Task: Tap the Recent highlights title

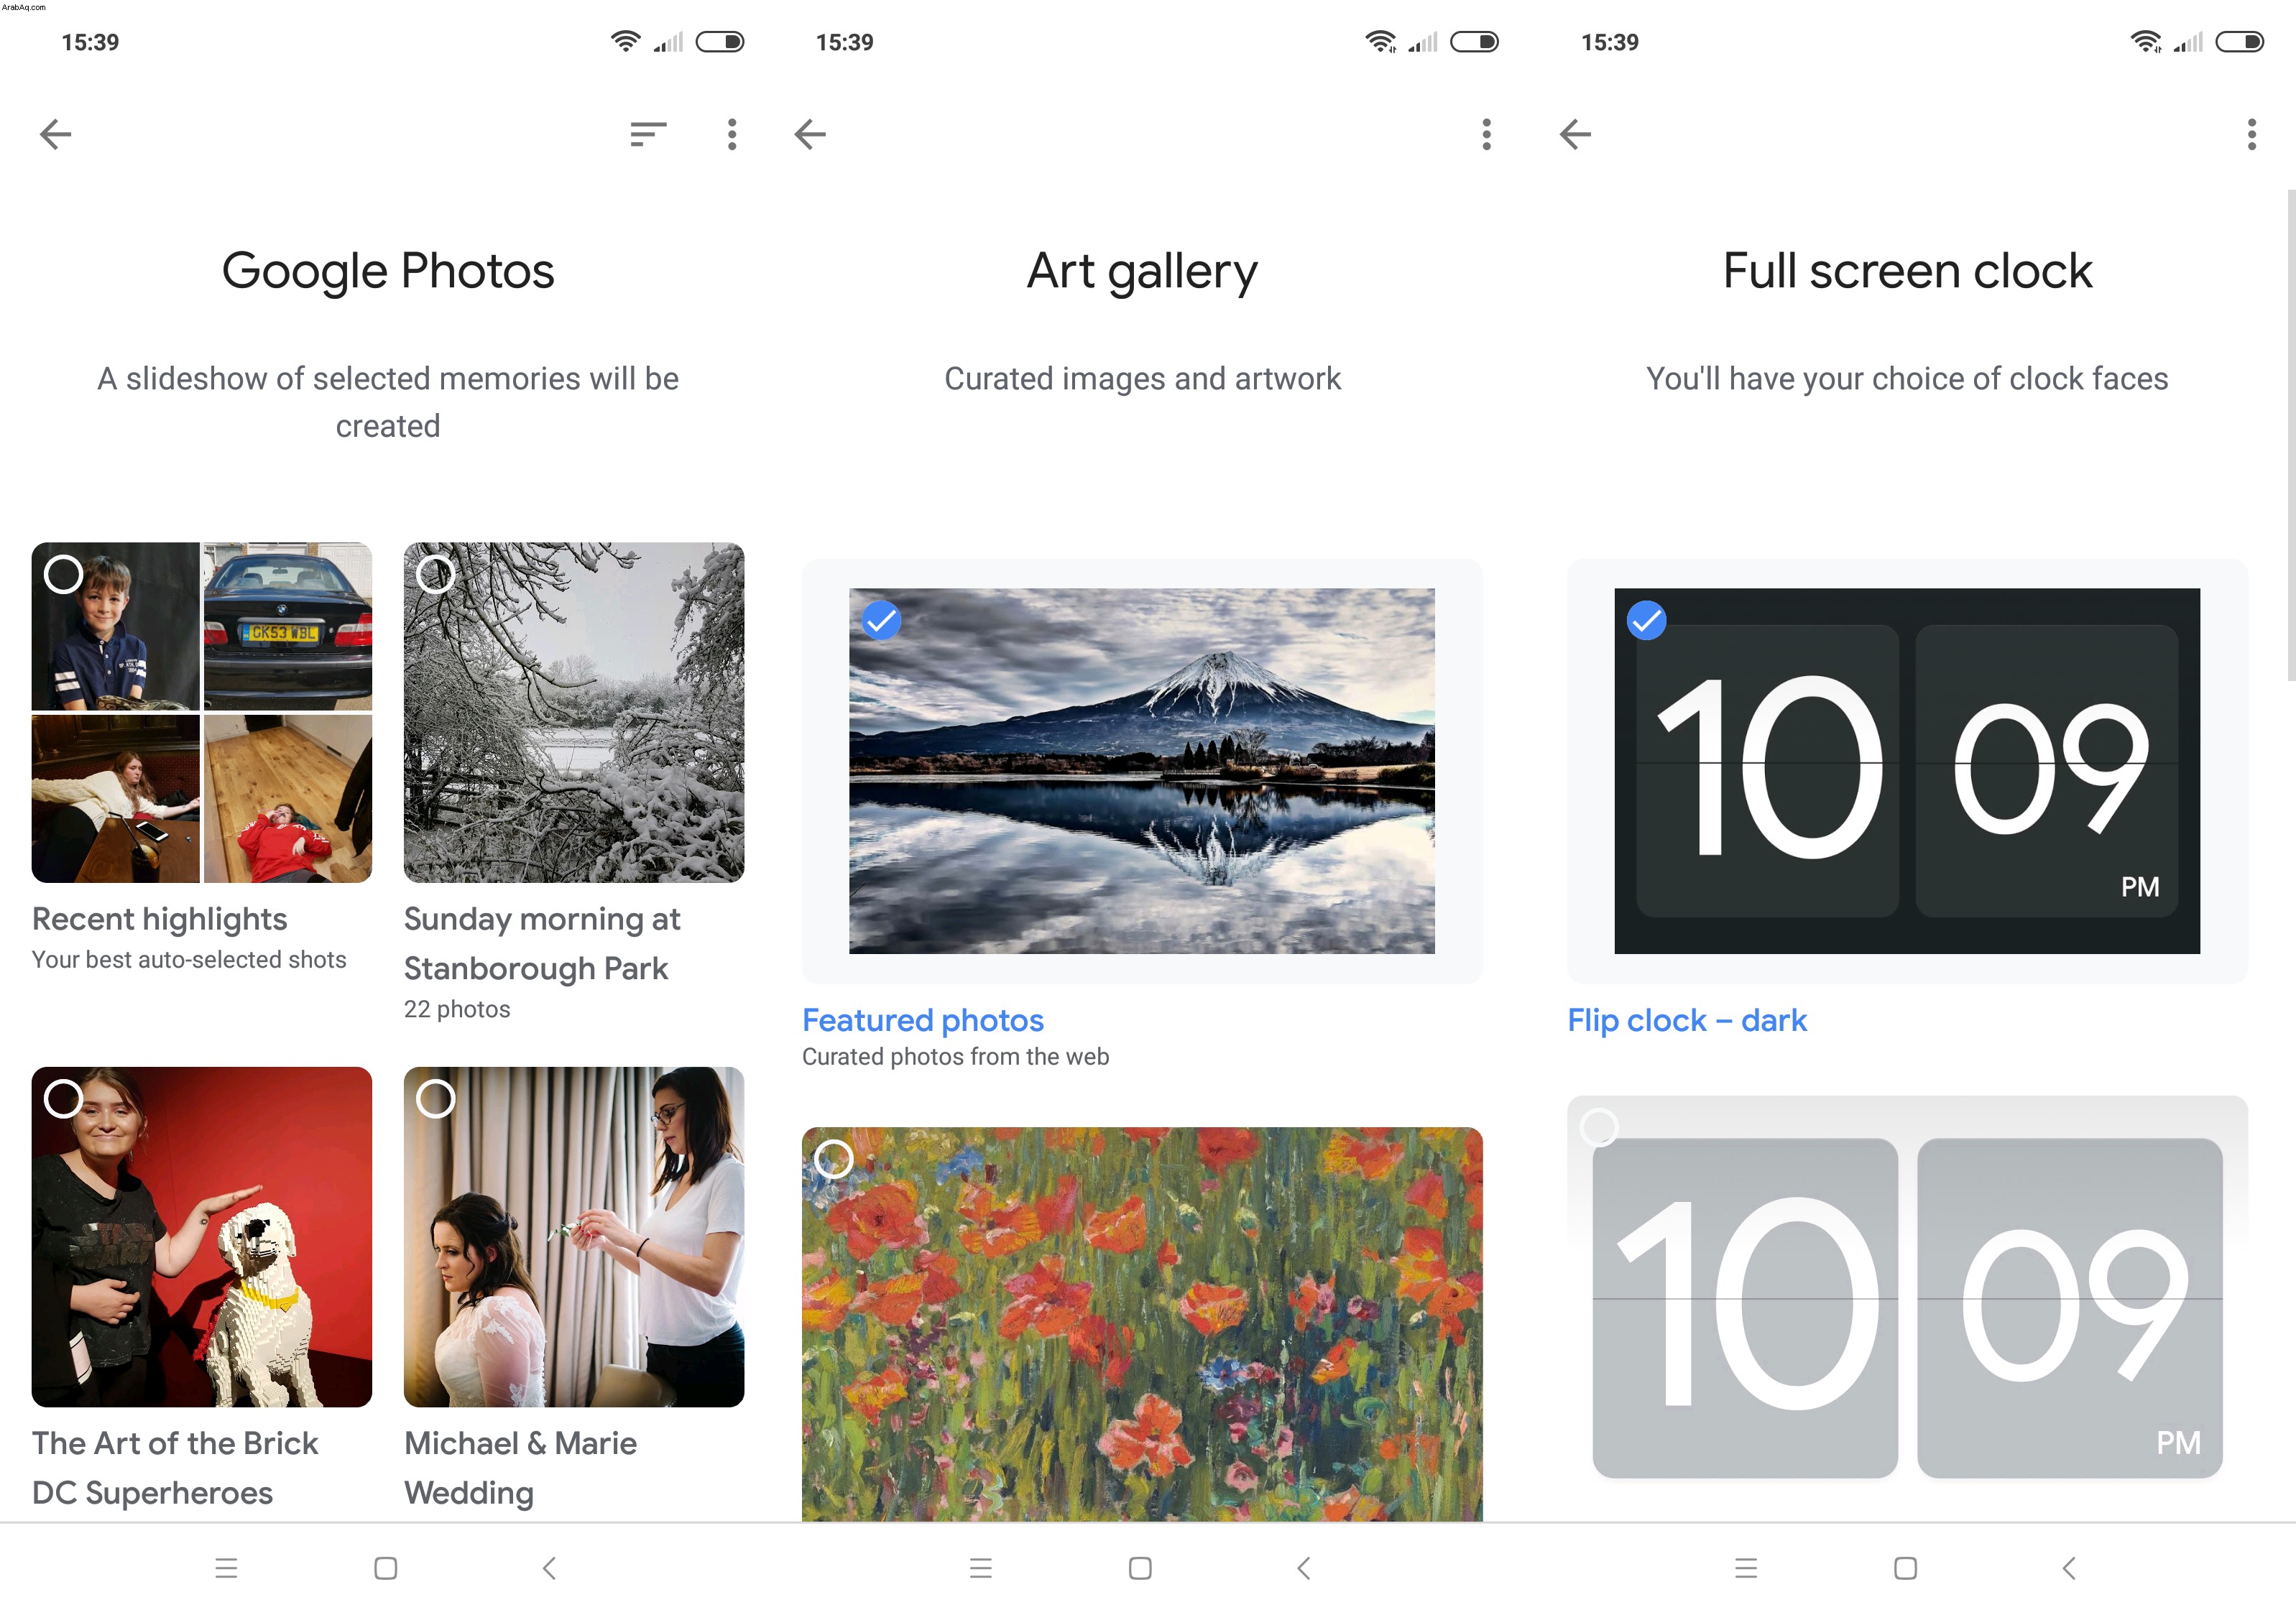Action: tap(159, 918)
